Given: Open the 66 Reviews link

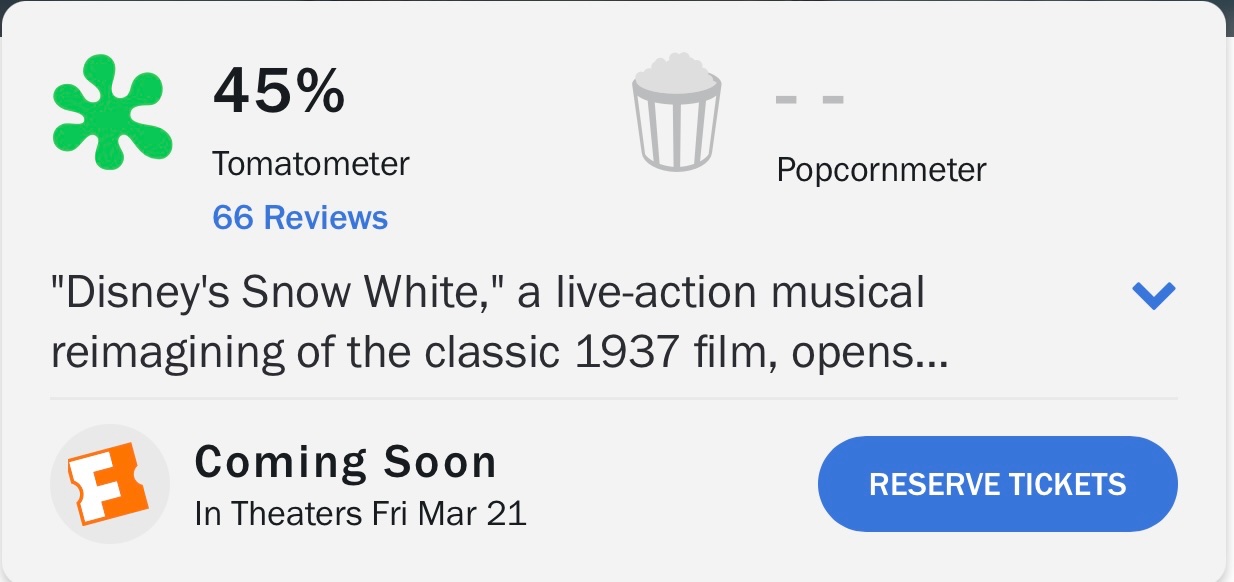Looking at the screenshot, I should click(300, 217).
